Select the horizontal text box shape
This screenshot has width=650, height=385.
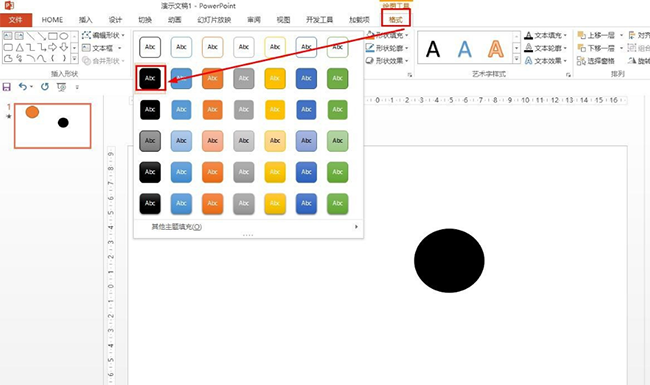click(8, 36)
